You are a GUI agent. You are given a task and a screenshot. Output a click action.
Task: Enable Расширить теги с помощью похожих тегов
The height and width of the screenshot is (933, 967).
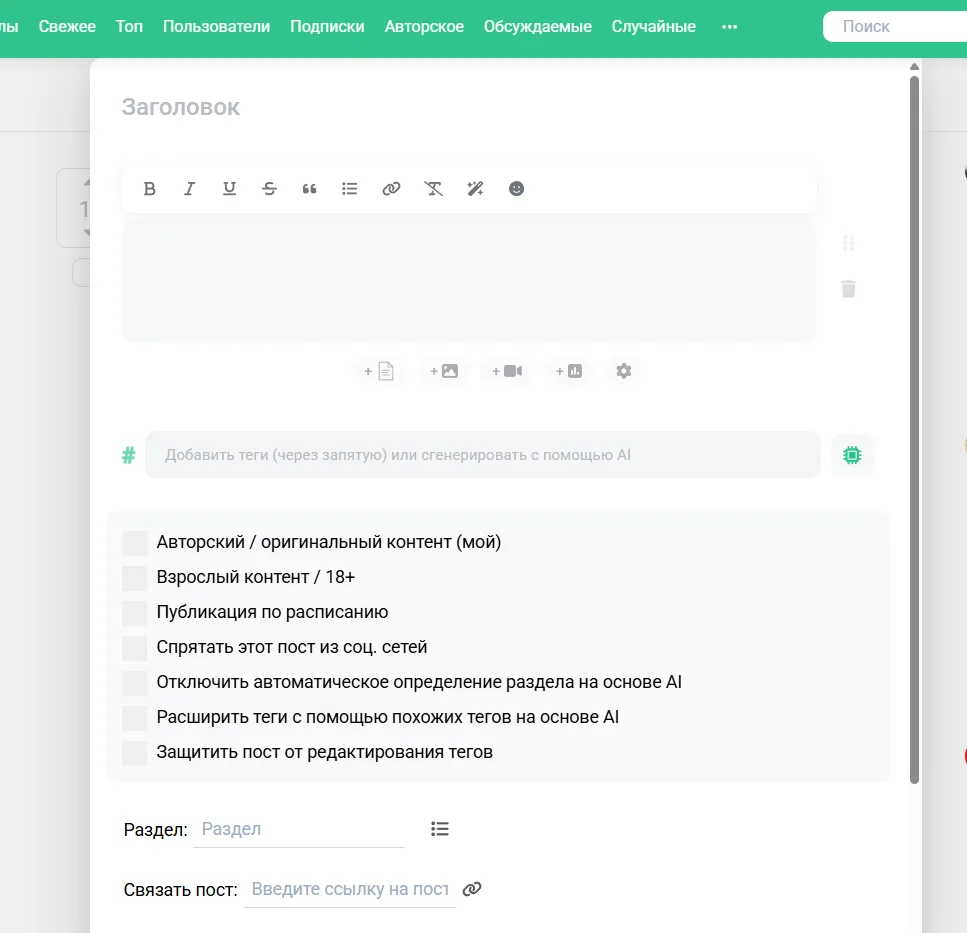(134, 718)
